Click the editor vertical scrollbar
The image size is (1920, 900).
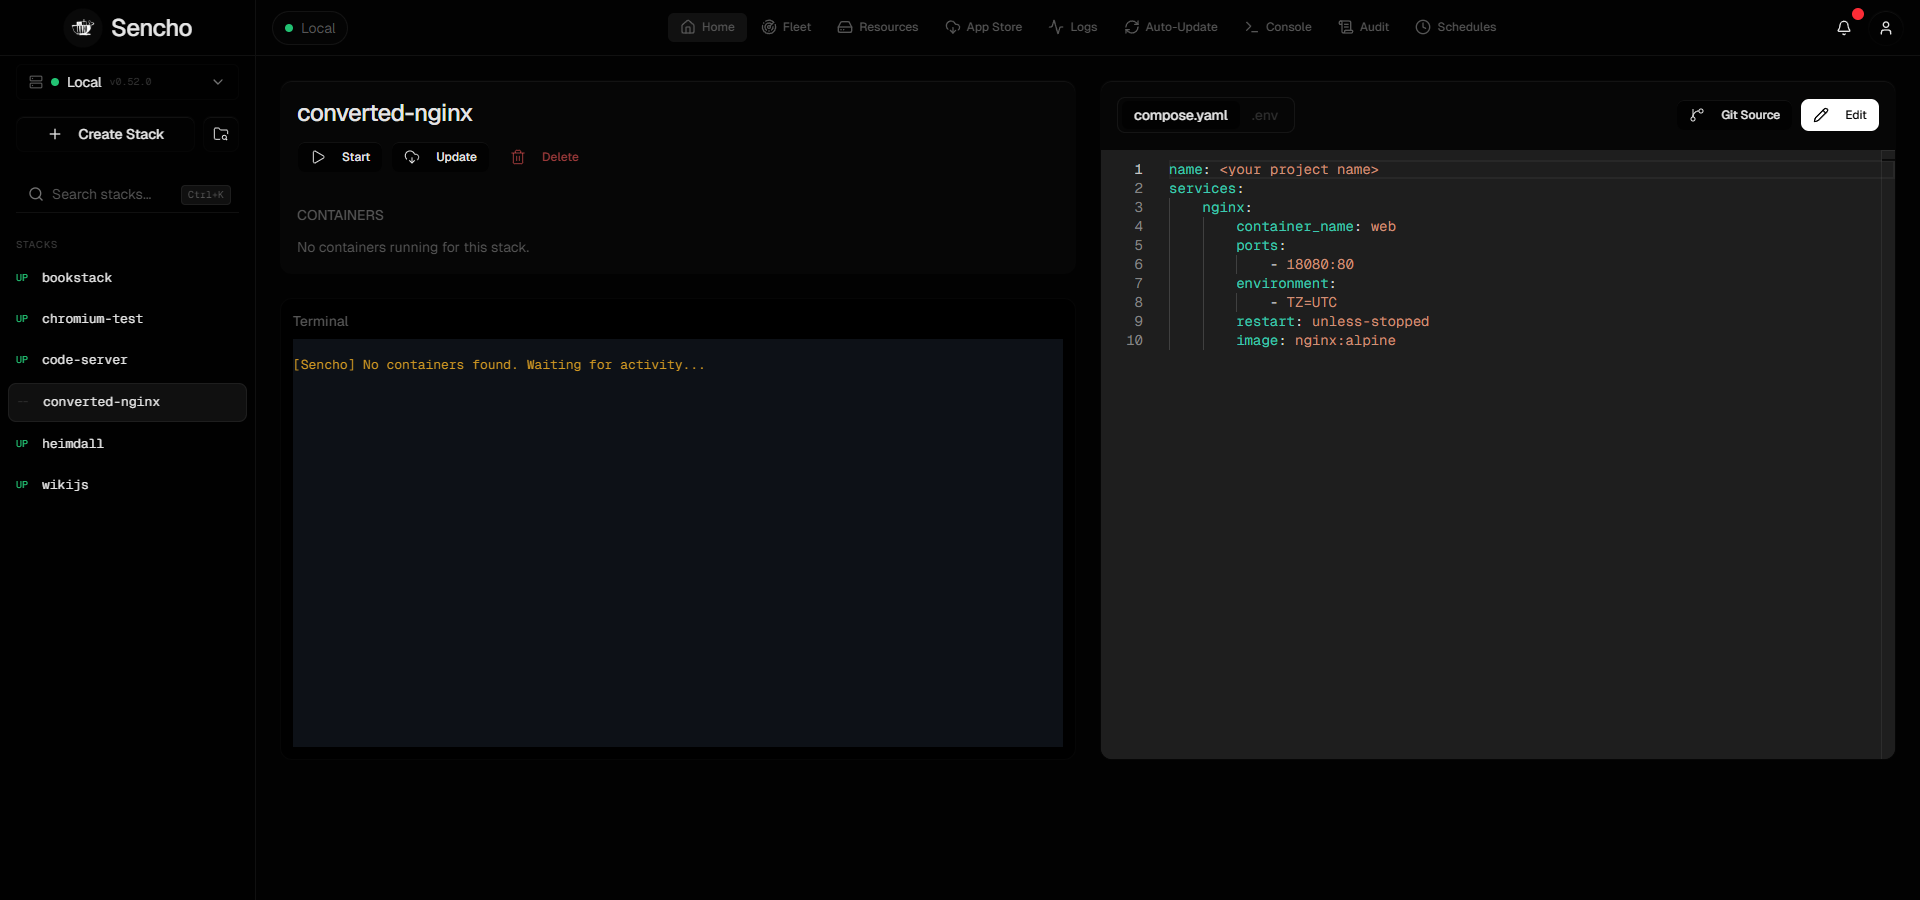(x=1888, y=454)
